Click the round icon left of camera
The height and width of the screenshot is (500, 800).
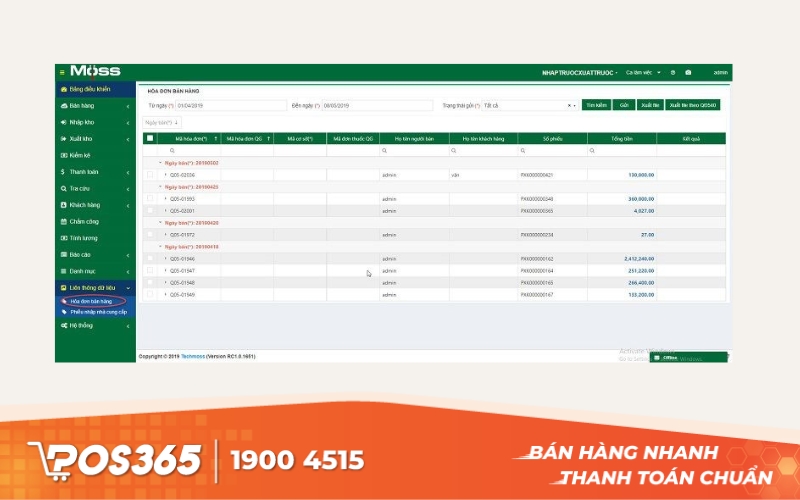click(673, 72)
